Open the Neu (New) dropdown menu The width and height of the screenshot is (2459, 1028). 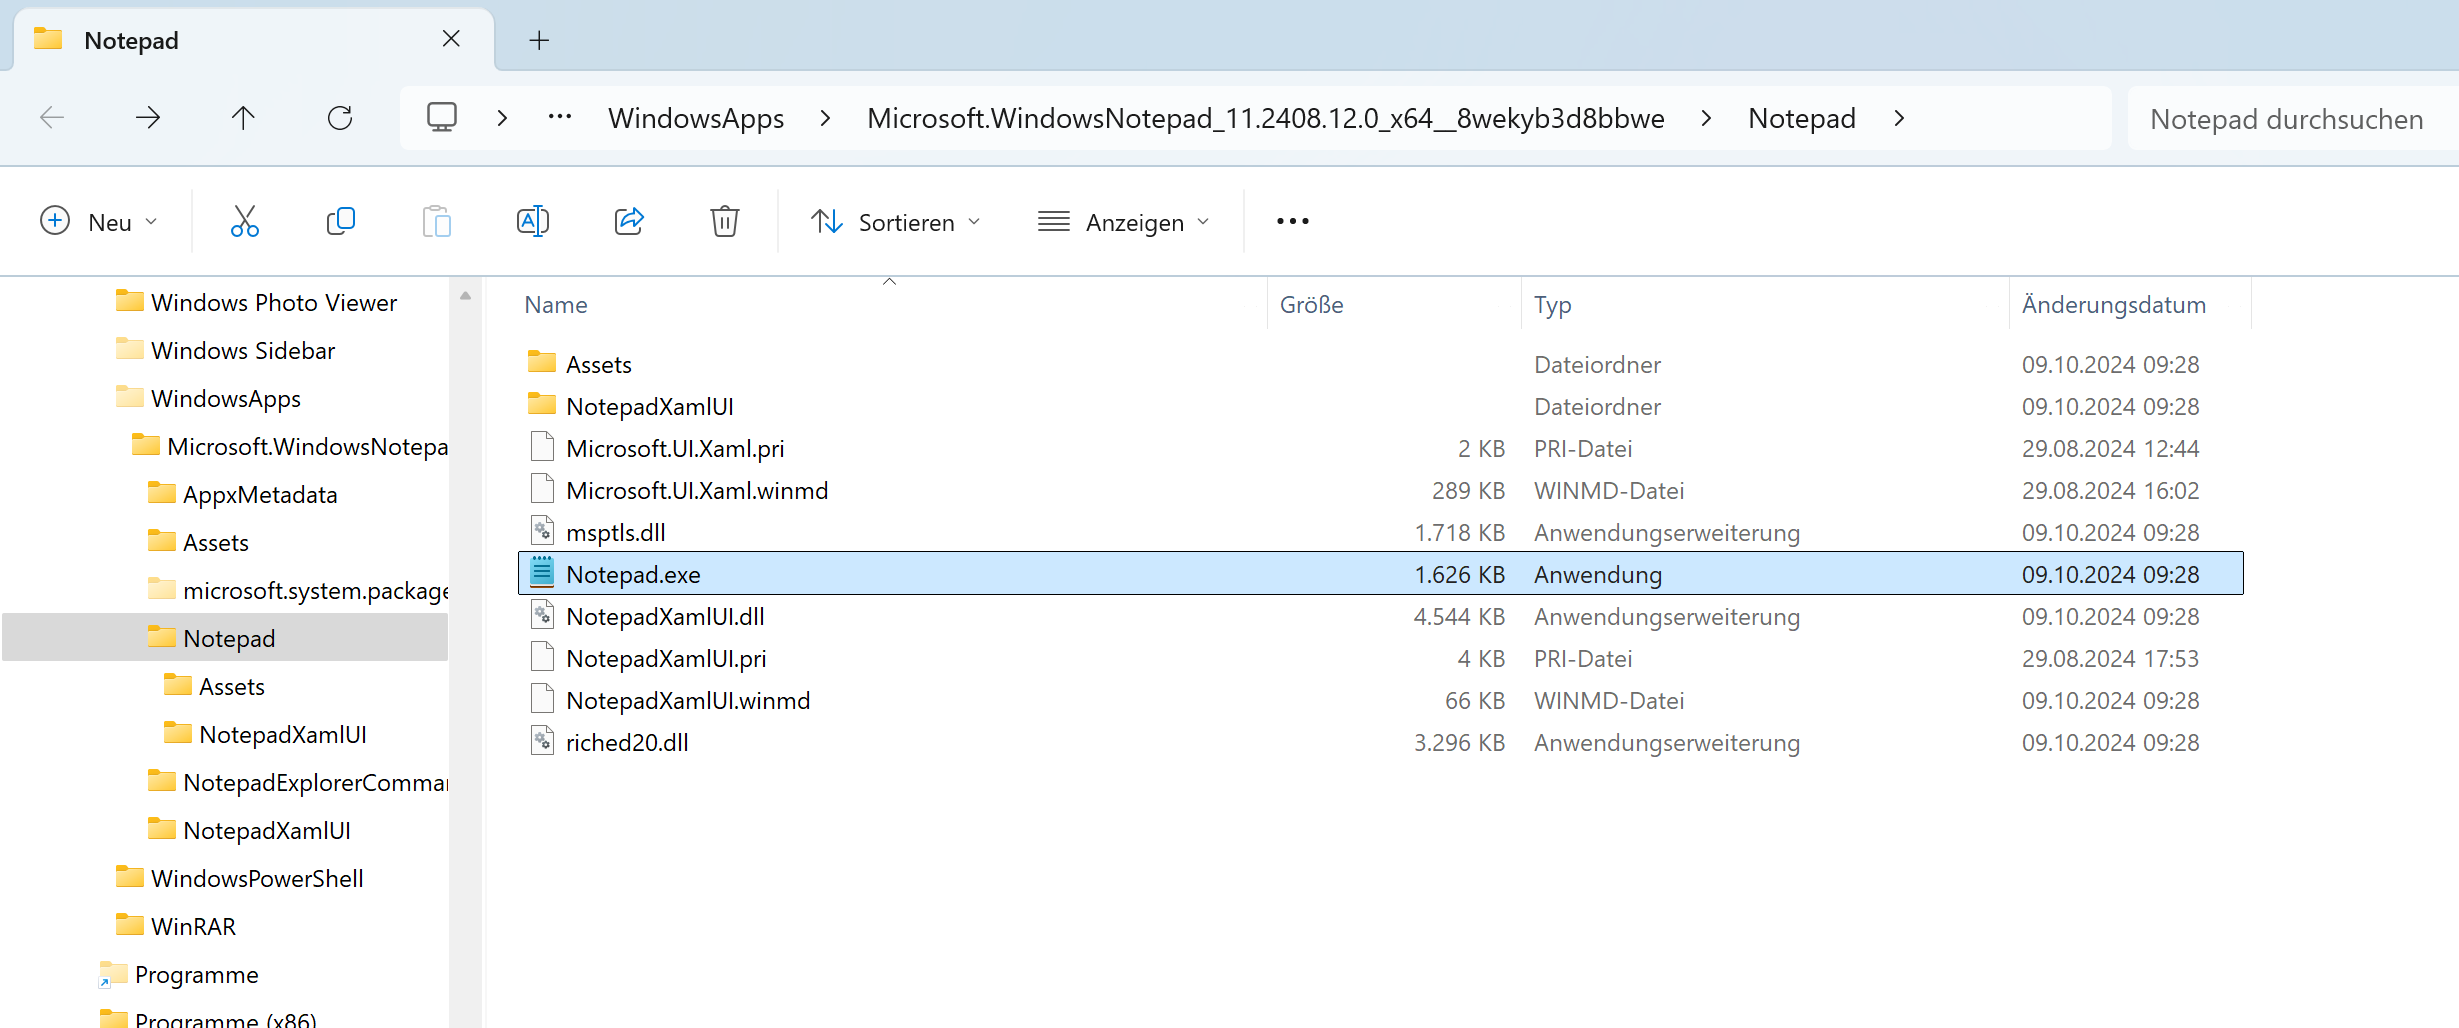click(98, 221)
